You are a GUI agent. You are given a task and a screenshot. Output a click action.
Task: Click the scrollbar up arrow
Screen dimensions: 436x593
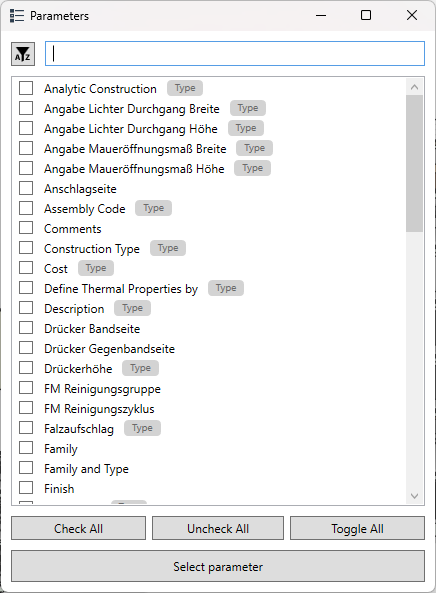click(414, 87)
